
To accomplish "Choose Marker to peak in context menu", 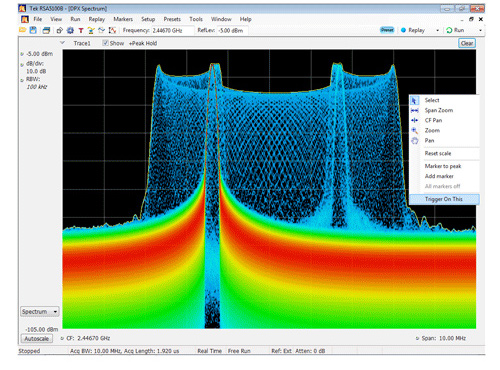I will coord(444,166).
